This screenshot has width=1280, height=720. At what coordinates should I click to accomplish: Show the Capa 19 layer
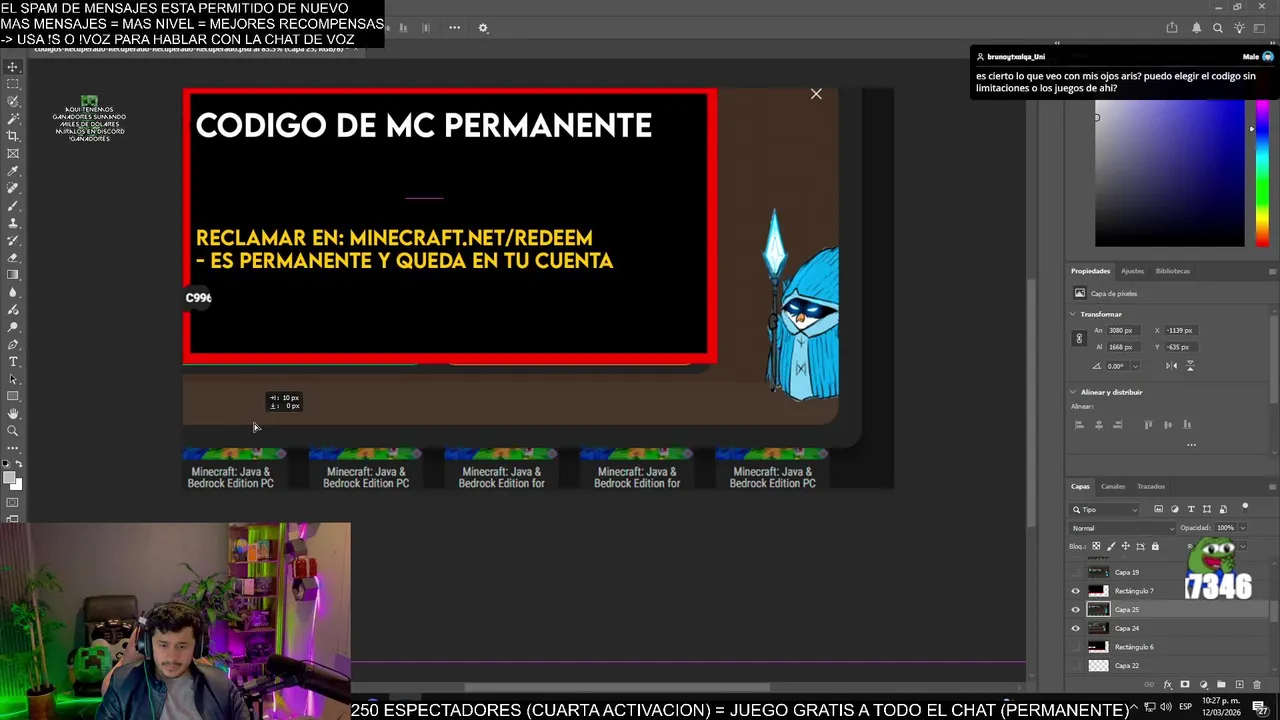1075,572
